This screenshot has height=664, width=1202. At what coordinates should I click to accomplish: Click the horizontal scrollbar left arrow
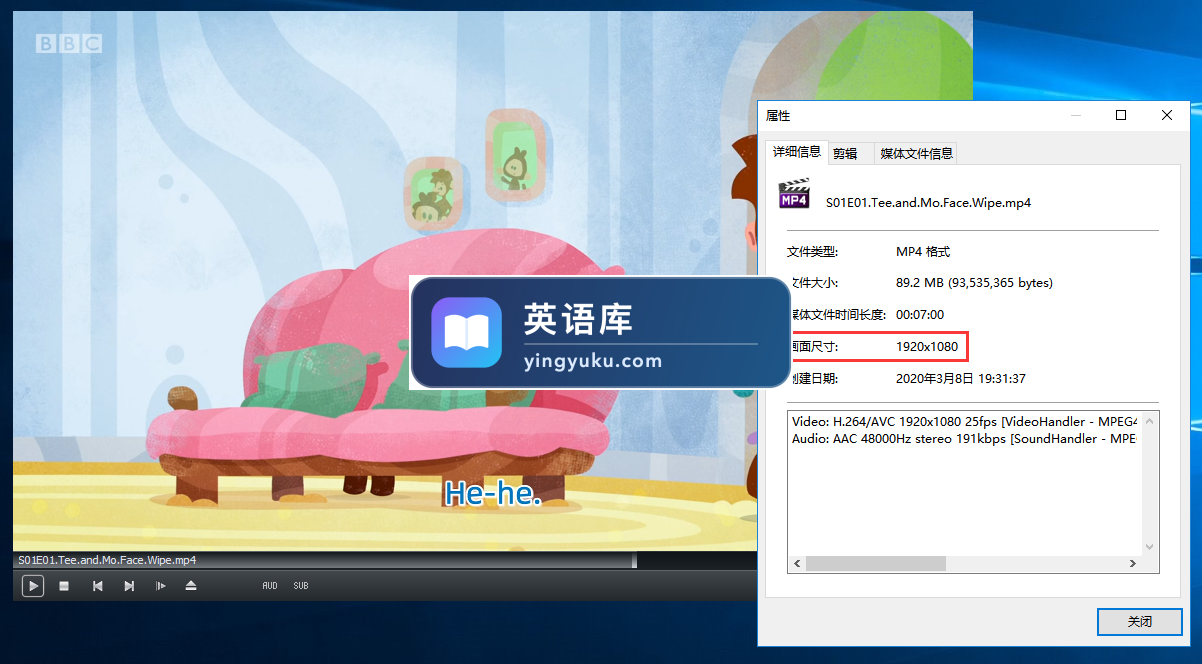pos(797,564)
